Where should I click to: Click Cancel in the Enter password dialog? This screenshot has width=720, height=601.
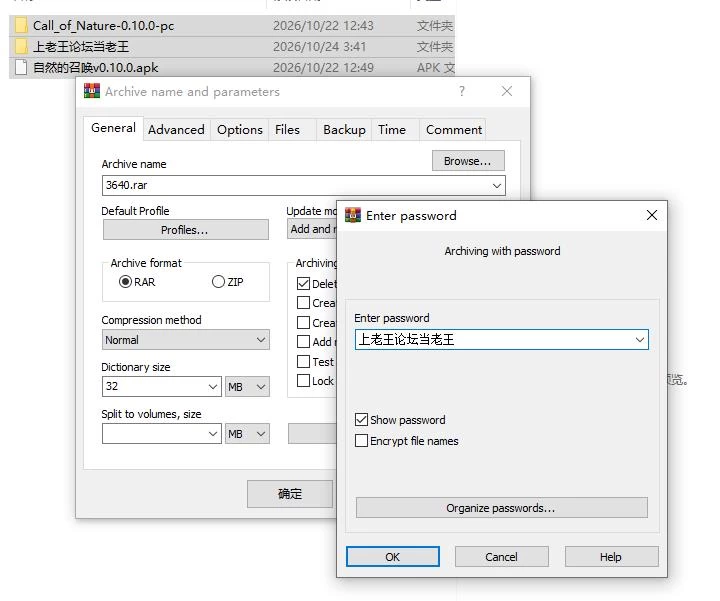(501, 557)
